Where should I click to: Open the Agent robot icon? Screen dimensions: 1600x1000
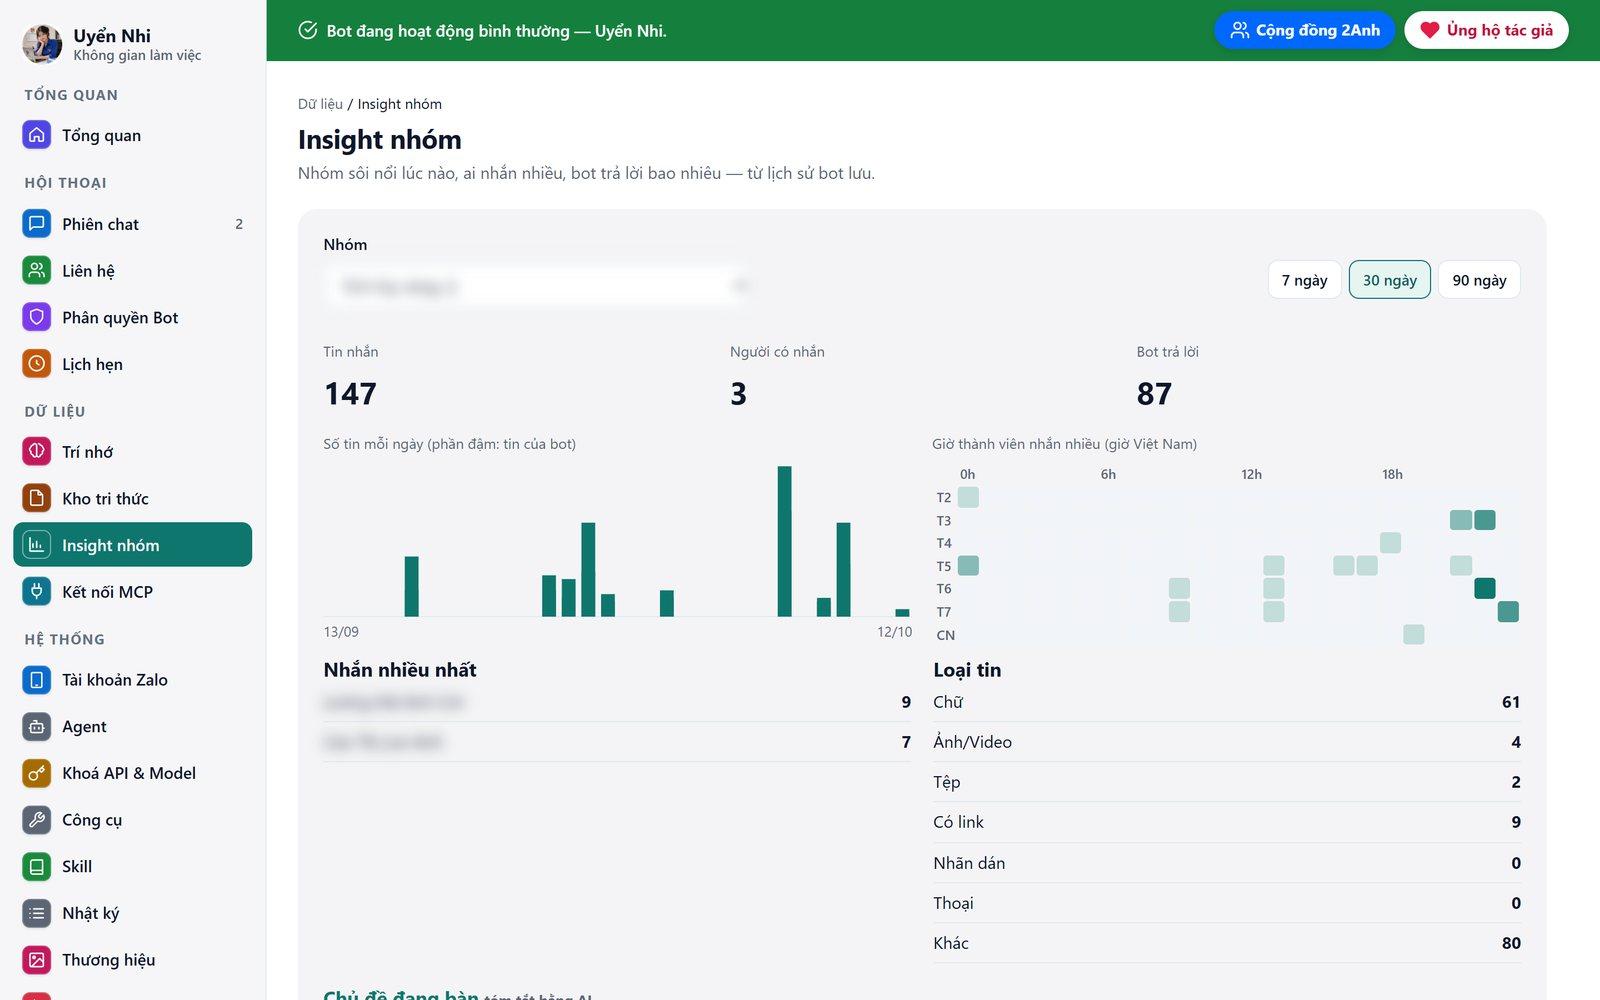pyautogui.click(x=37, y=727)
